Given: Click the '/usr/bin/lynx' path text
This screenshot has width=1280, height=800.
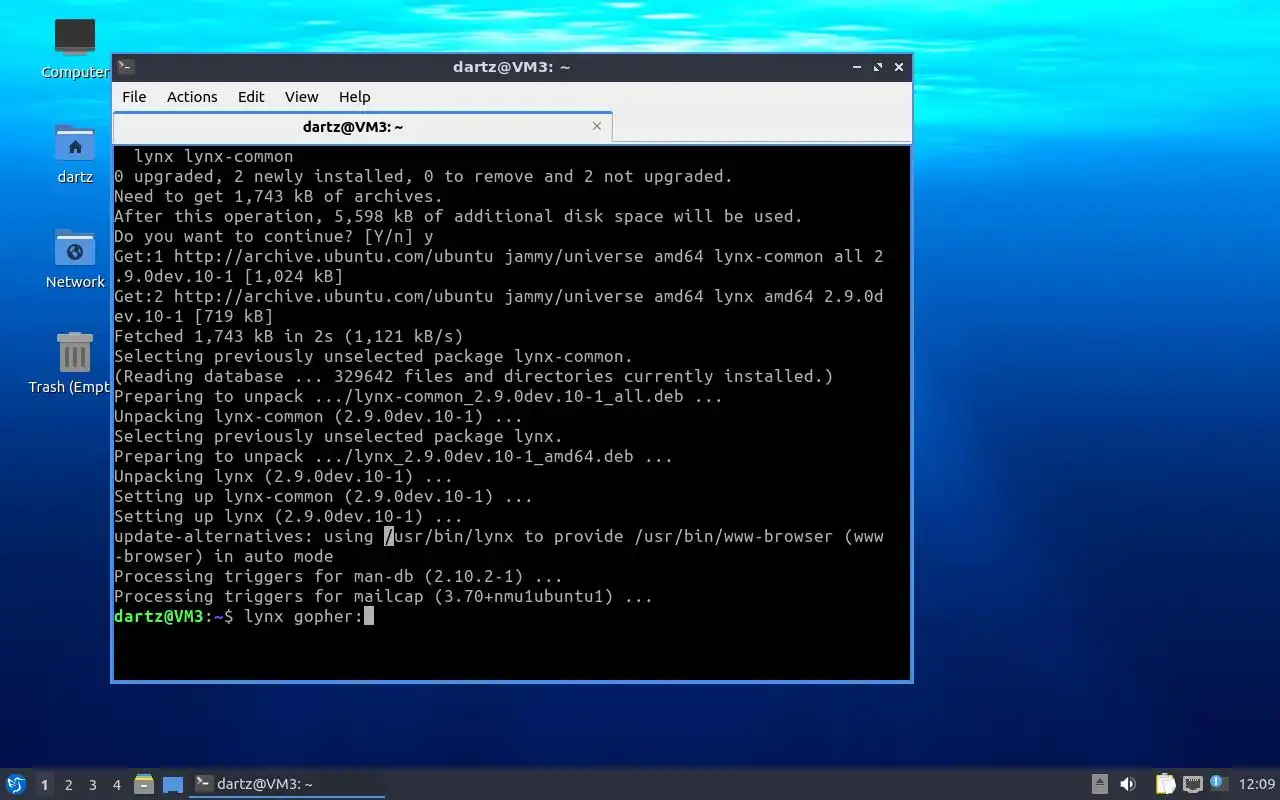Looking at the screenshot, I should click(449, 536).
